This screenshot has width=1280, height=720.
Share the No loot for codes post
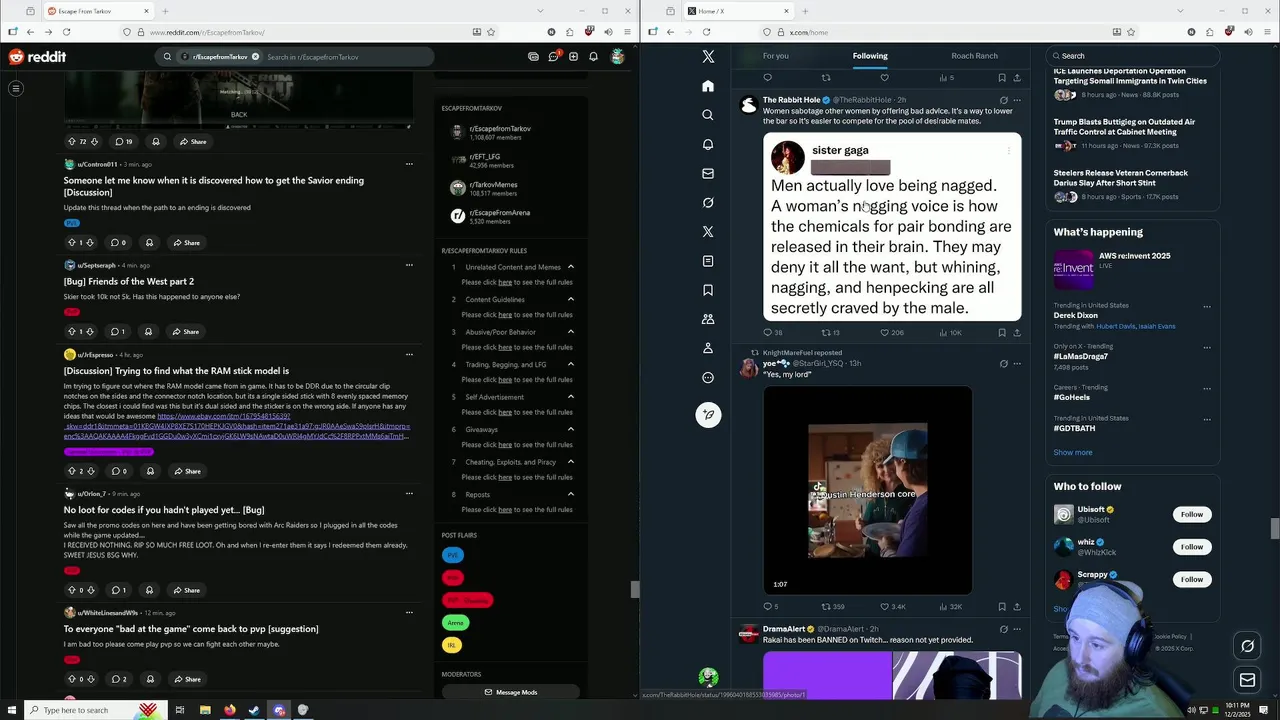(x=186, y=590)
